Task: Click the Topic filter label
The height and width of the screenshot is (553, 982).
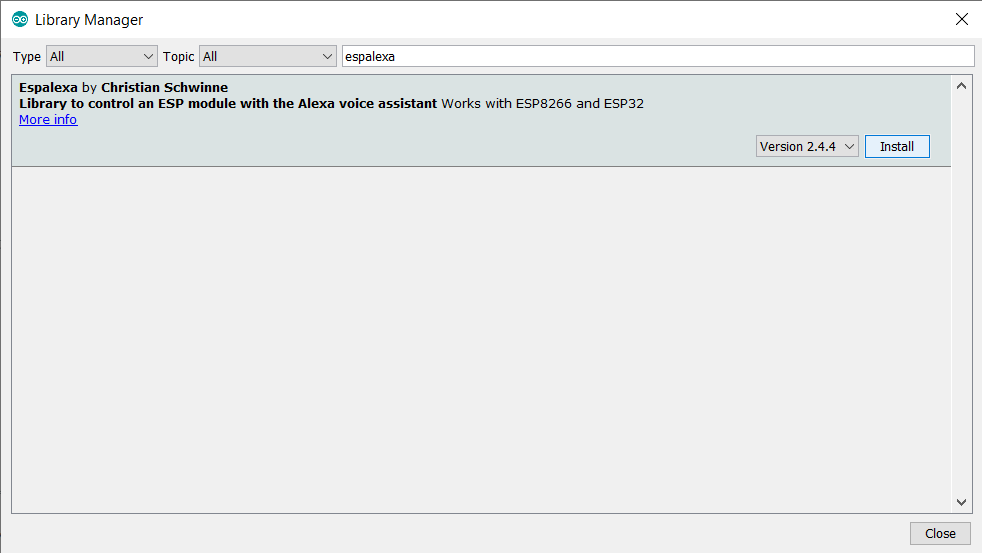Action: pyautogui.click(x=178, y=56)
